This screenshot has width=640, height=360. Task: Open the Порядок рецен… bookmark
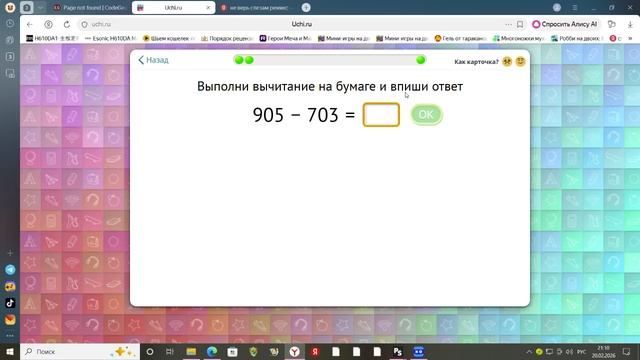(x=227, y=38)
